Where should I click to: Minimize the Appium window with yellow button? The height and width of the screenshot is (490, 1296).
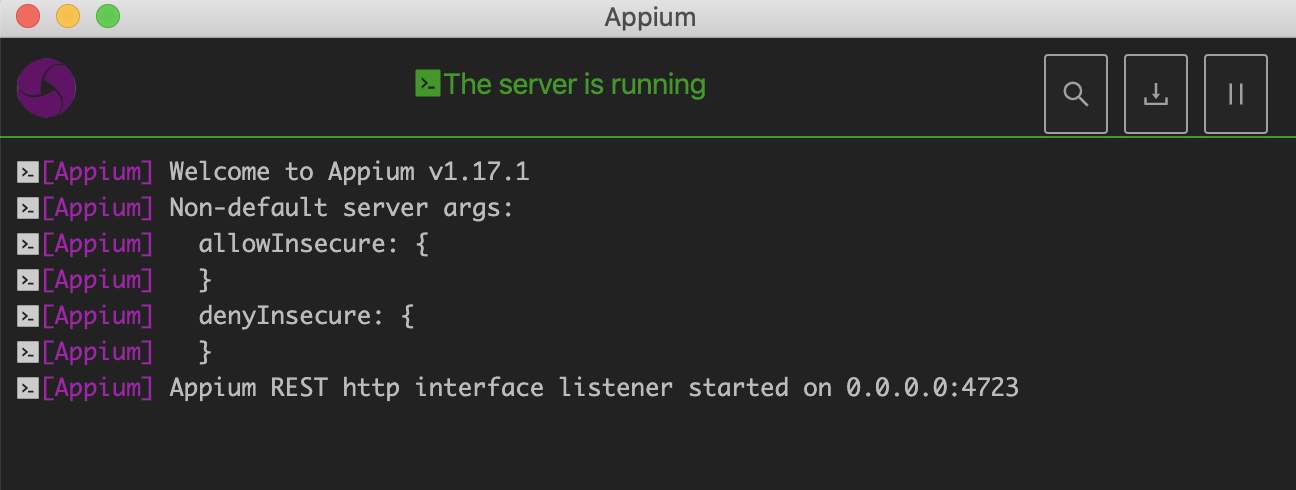point(68,16)
